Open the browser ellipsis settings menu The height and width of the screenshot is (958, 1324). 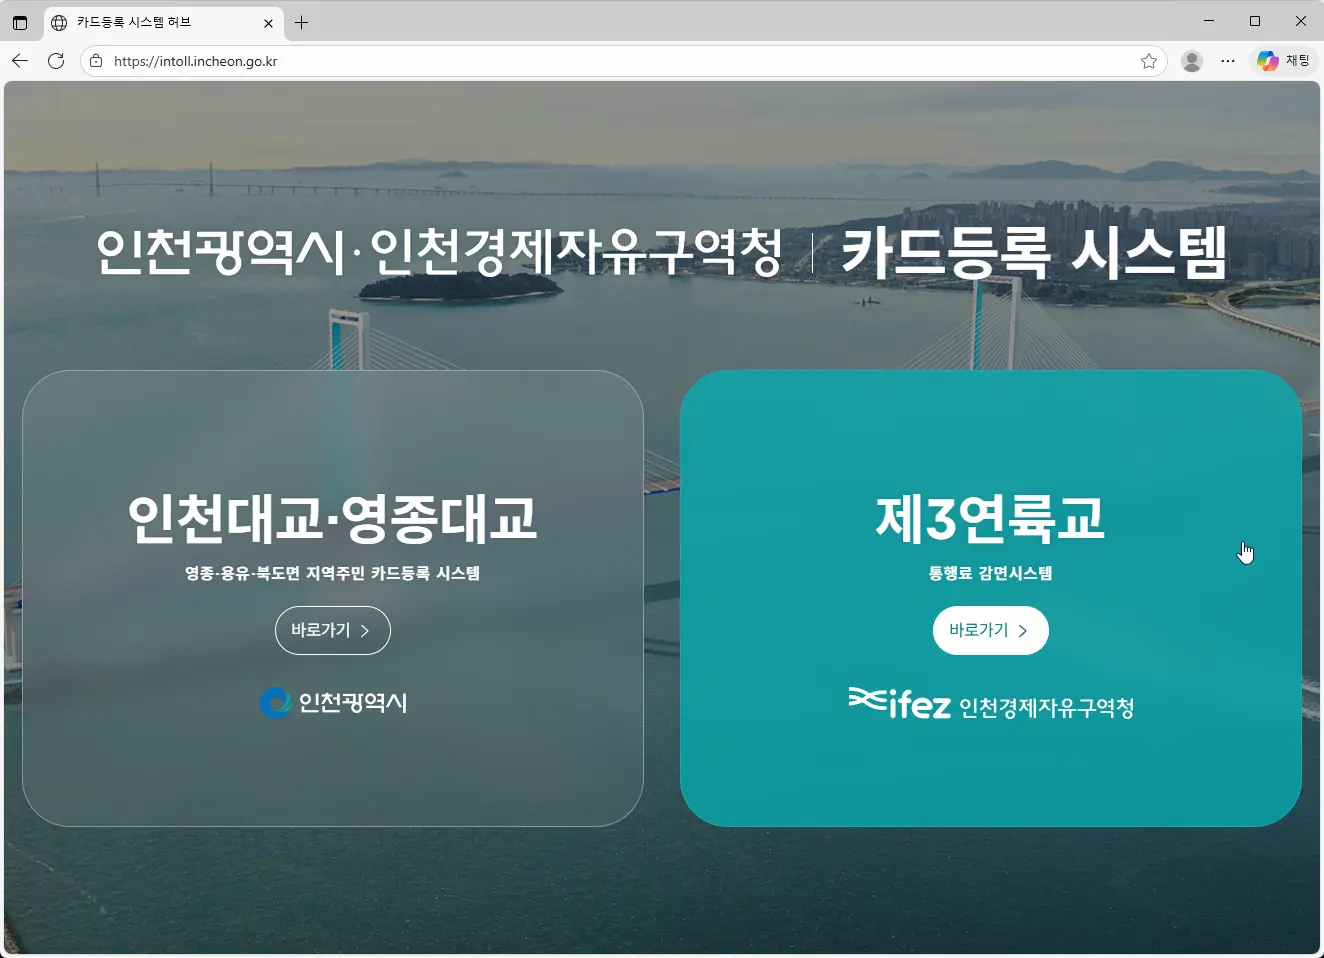point(1228,60)
